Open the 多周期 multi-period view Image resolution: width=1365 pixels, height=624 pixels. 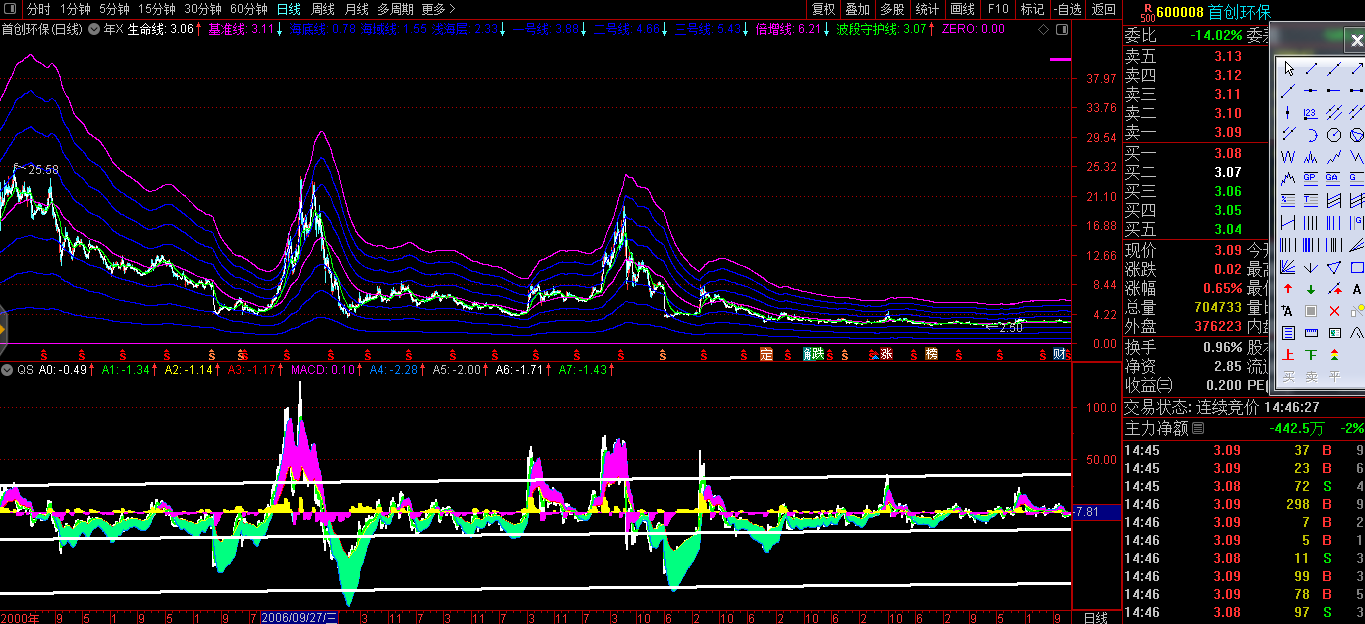pyautogui.click(x=395, y=9)
